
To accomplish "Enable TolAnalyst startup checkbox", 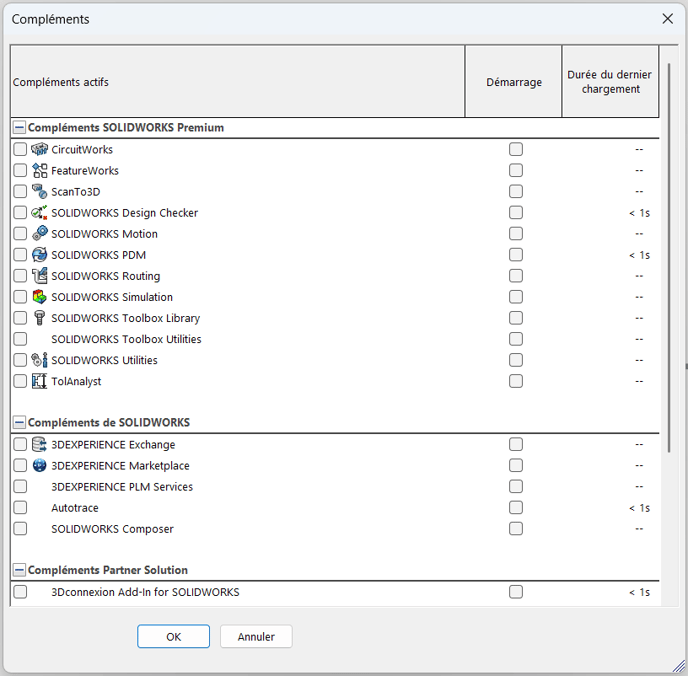I will click(x=516, y=381).
